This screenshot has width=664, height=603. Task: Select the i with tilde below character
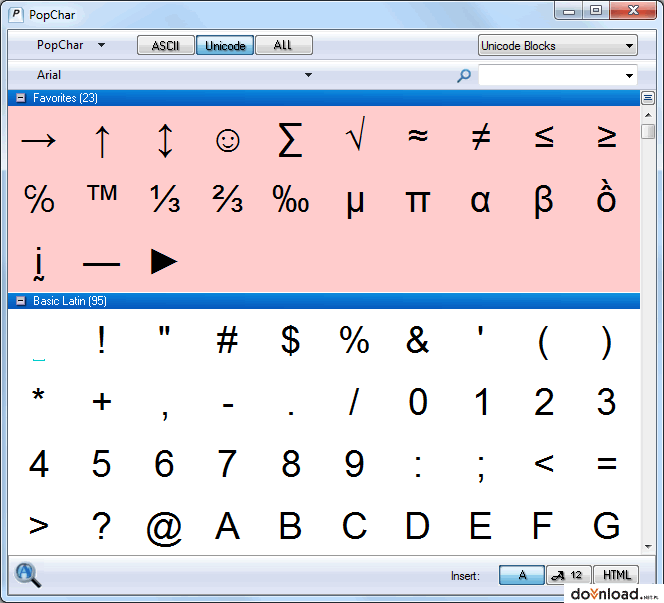coord(39,263)
